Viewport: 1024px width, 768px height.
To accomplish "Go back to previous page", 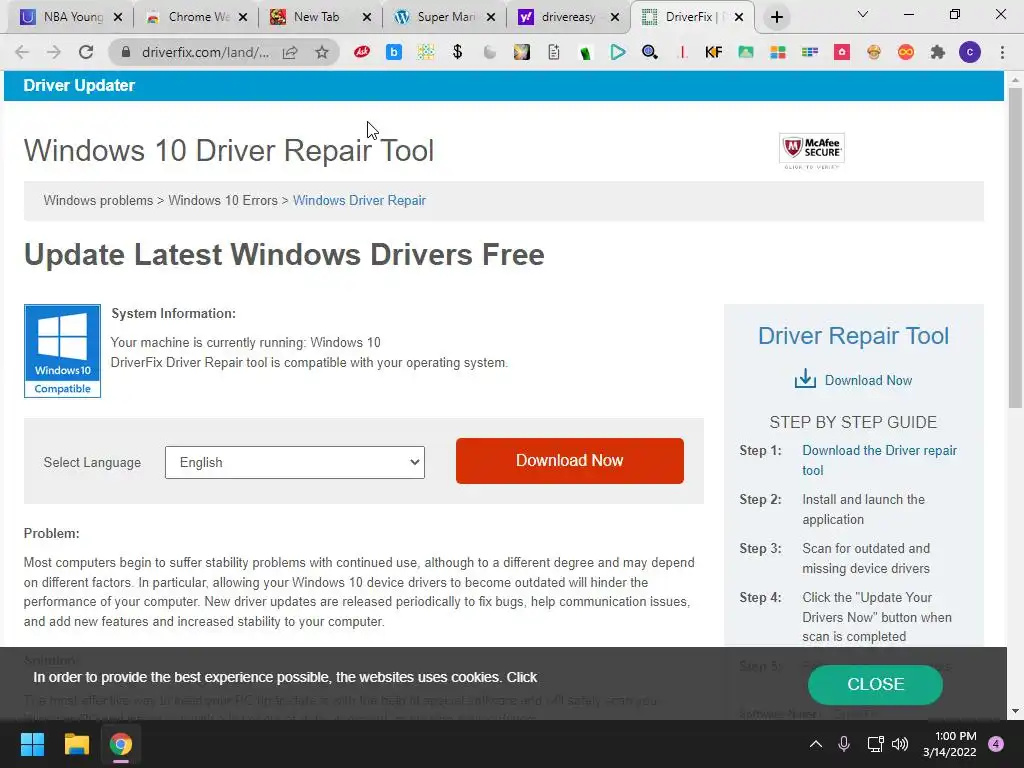I will (22, 52).
